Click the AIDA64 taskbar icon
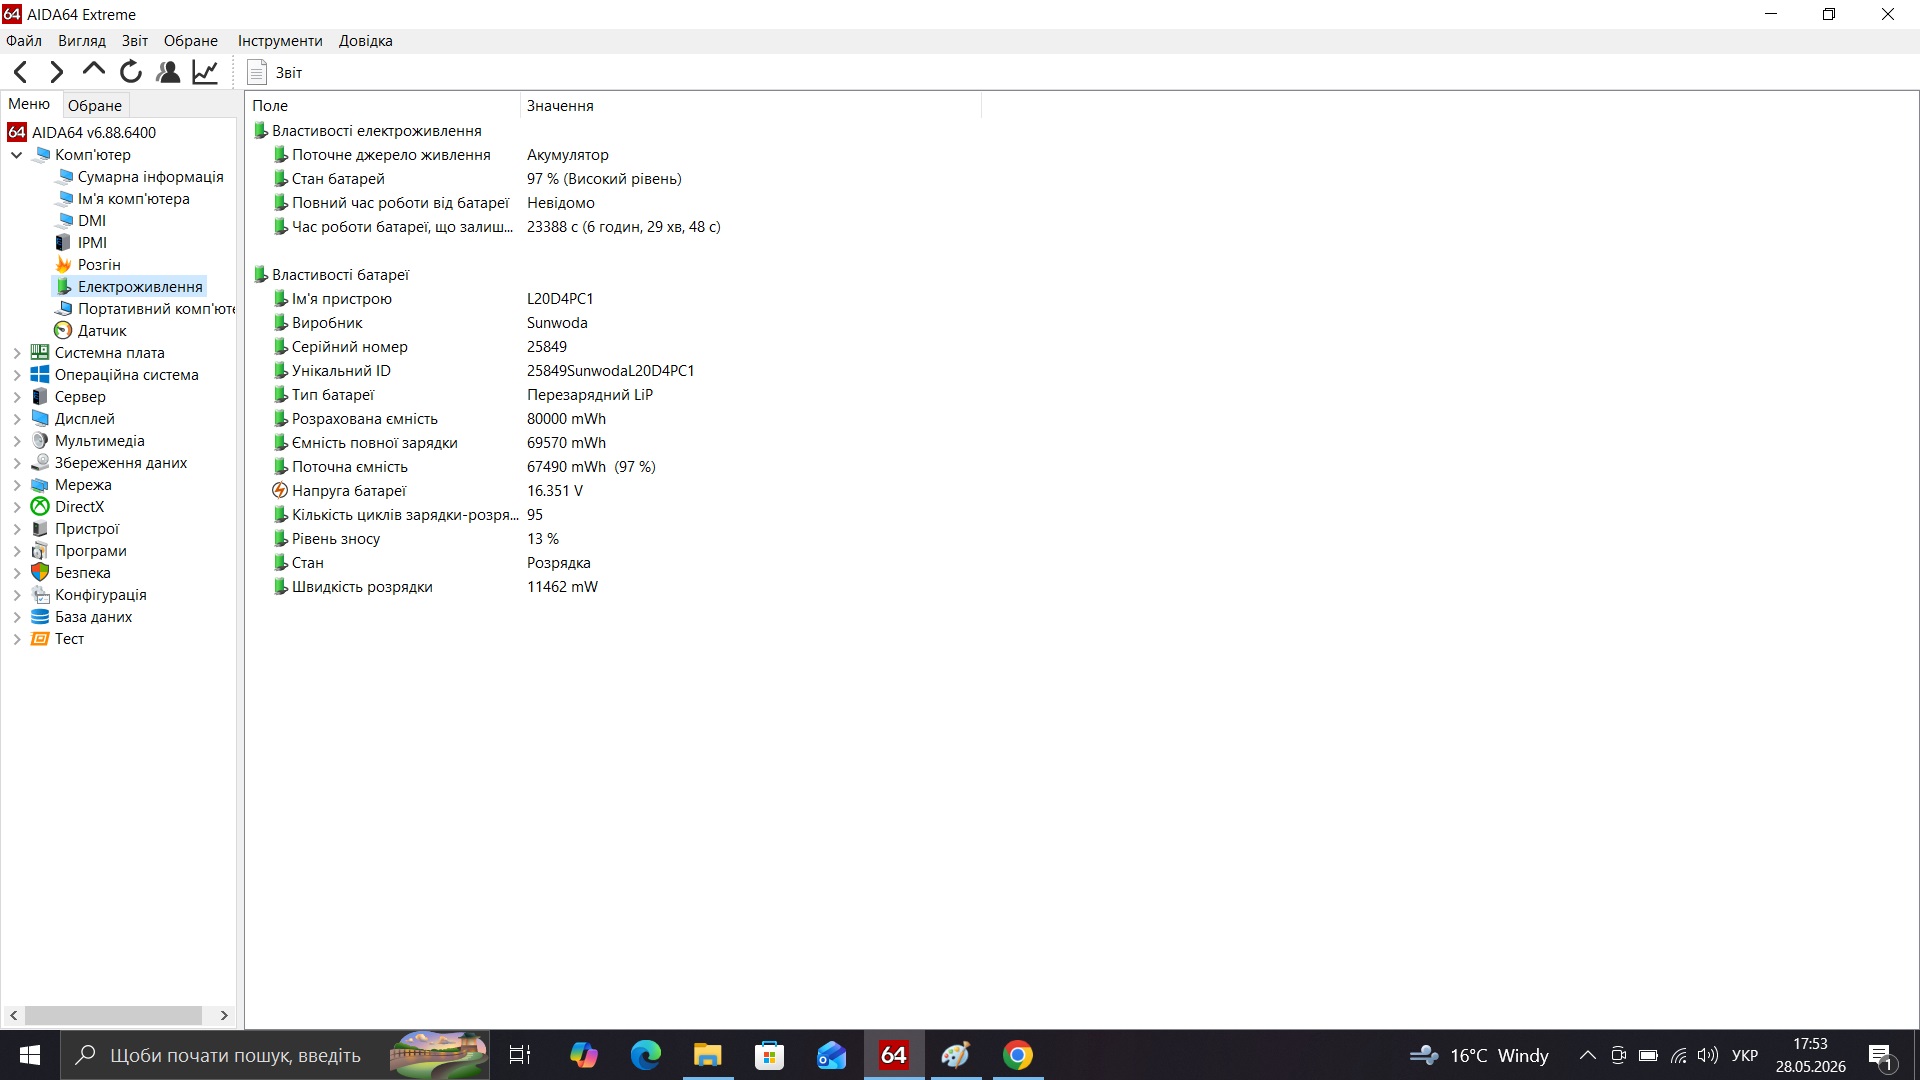1920x1080 pixels. 893,1055
